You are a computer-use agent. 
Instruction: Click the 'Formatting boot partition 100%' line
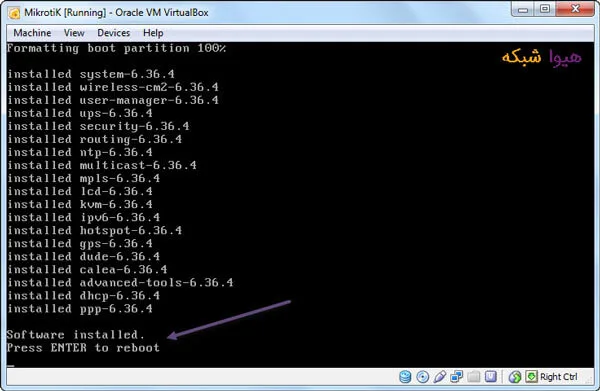point(116,48)
